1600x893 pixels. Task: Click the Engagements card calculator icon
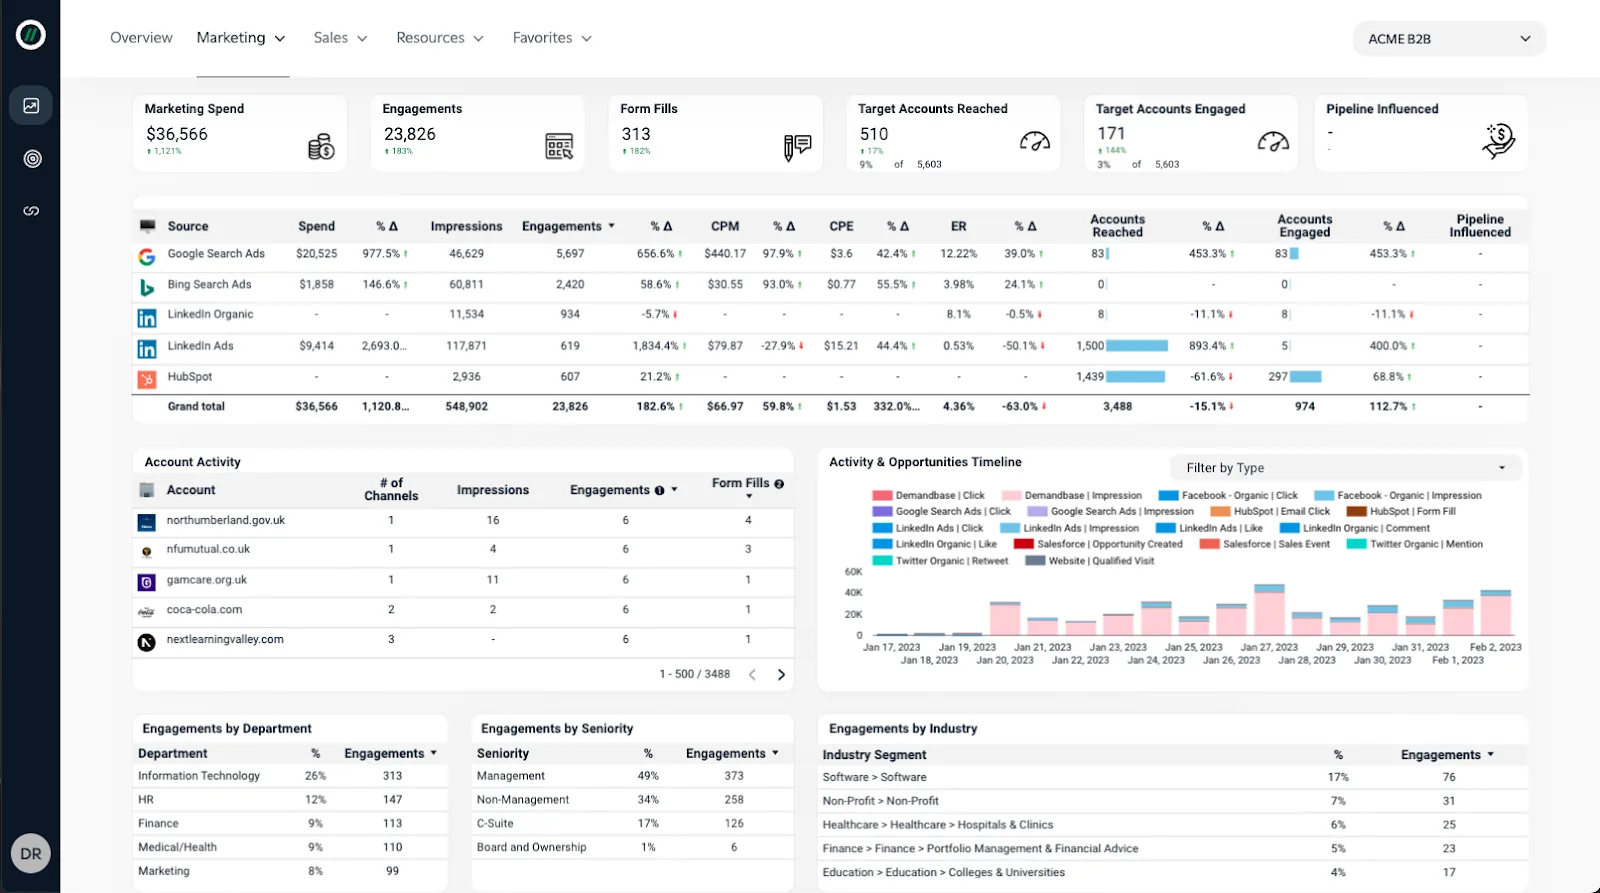[559, 147]
